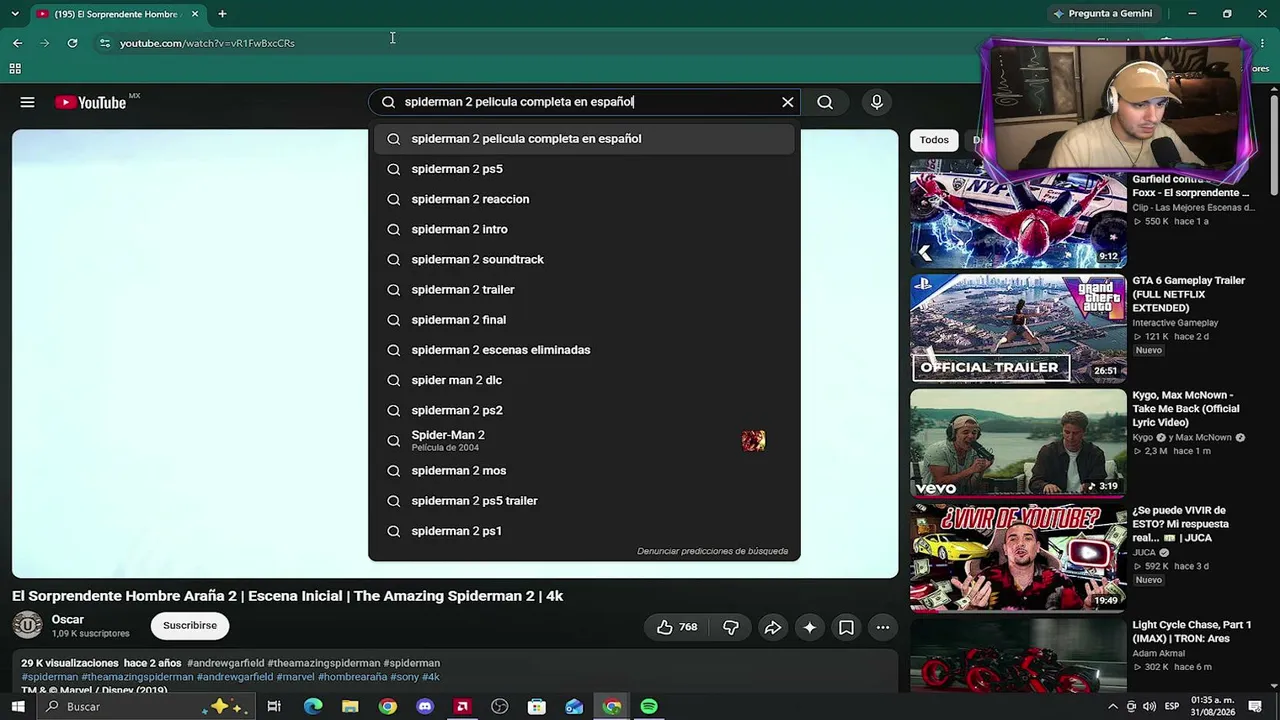Open the Windows Start menu
Image resolution: width=1280 pixels, height=720 pixels.
pyautogui.click(x=17, y=707)
